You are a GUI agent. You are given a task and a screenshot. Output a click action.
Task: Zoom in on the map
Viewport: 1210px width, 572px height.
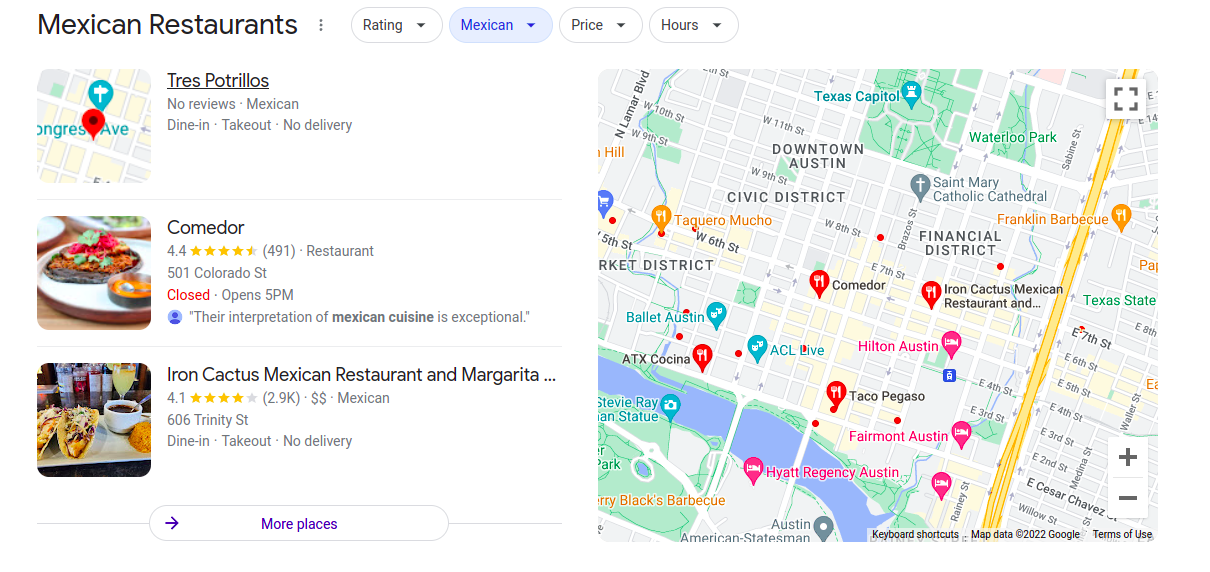point(1128,458)
